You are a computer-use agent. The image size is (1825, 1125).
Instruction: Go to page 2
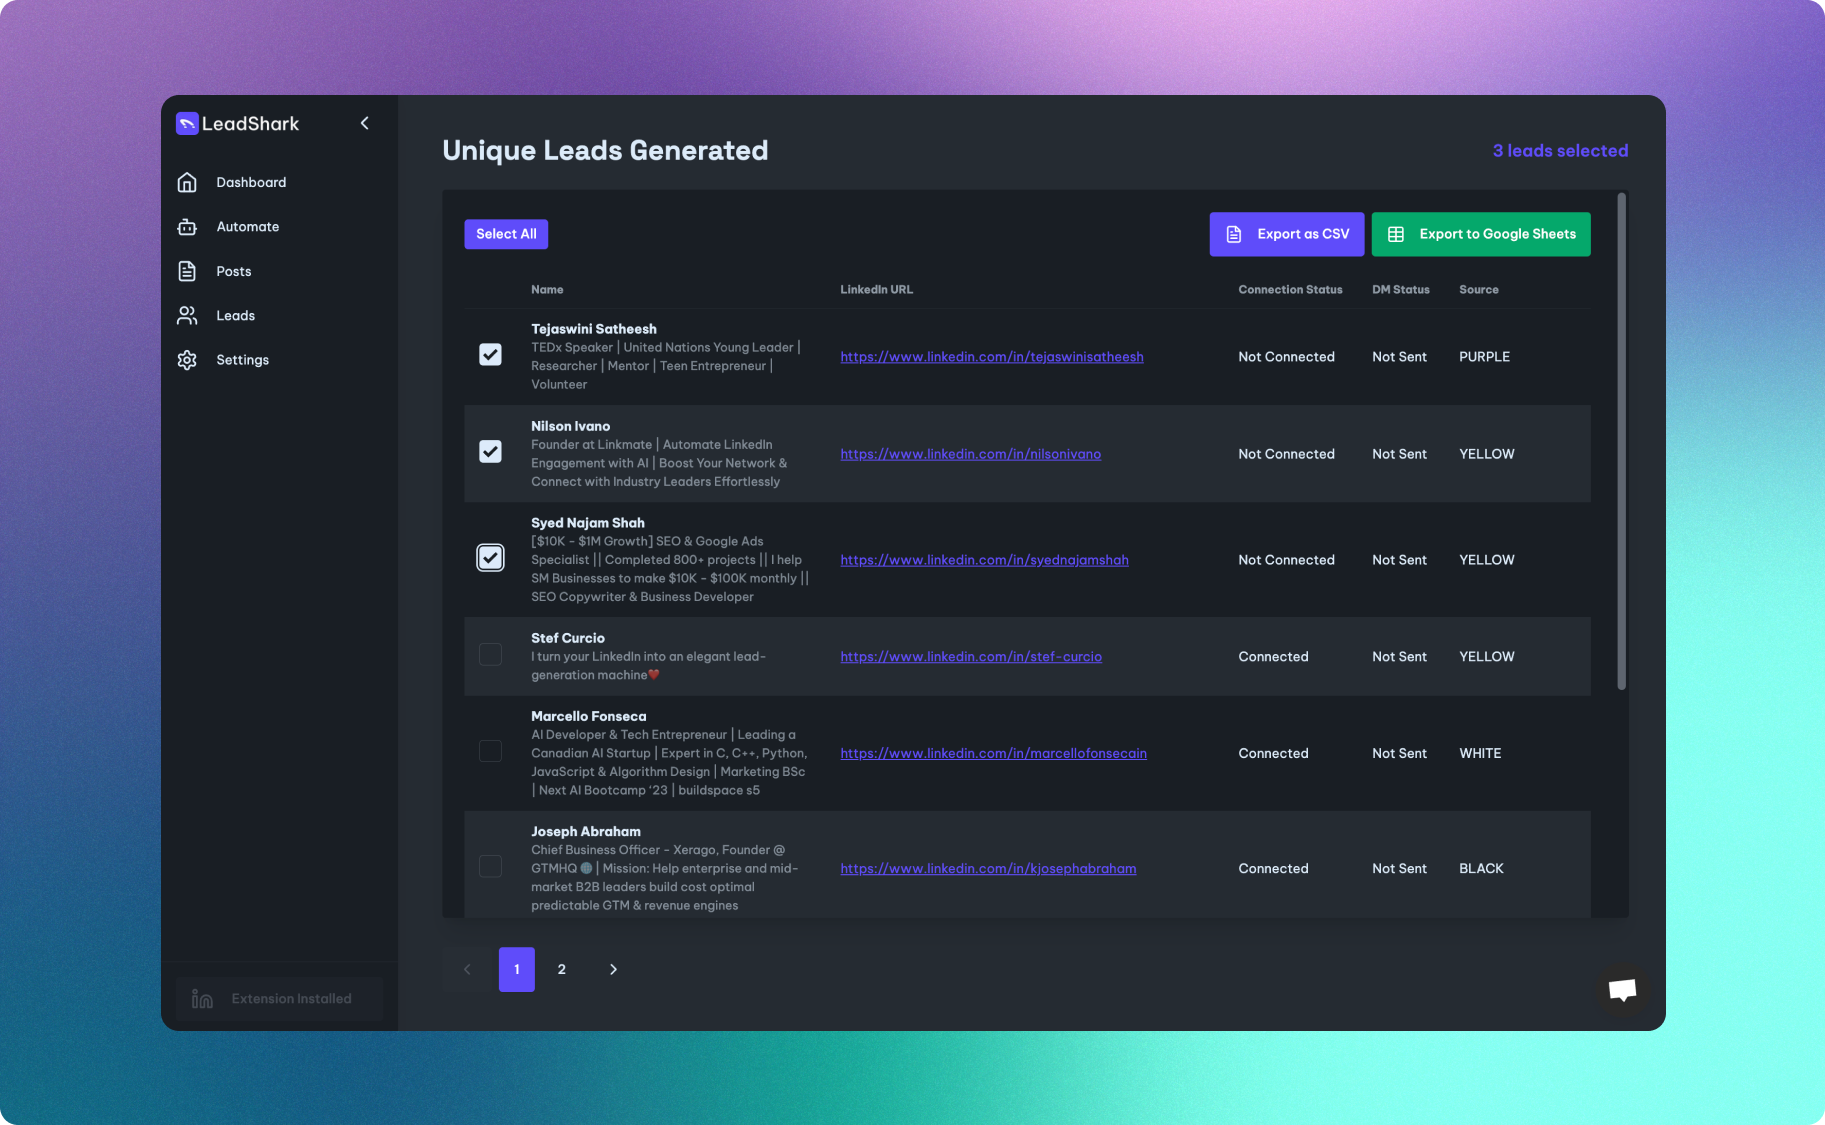[562, 969]
